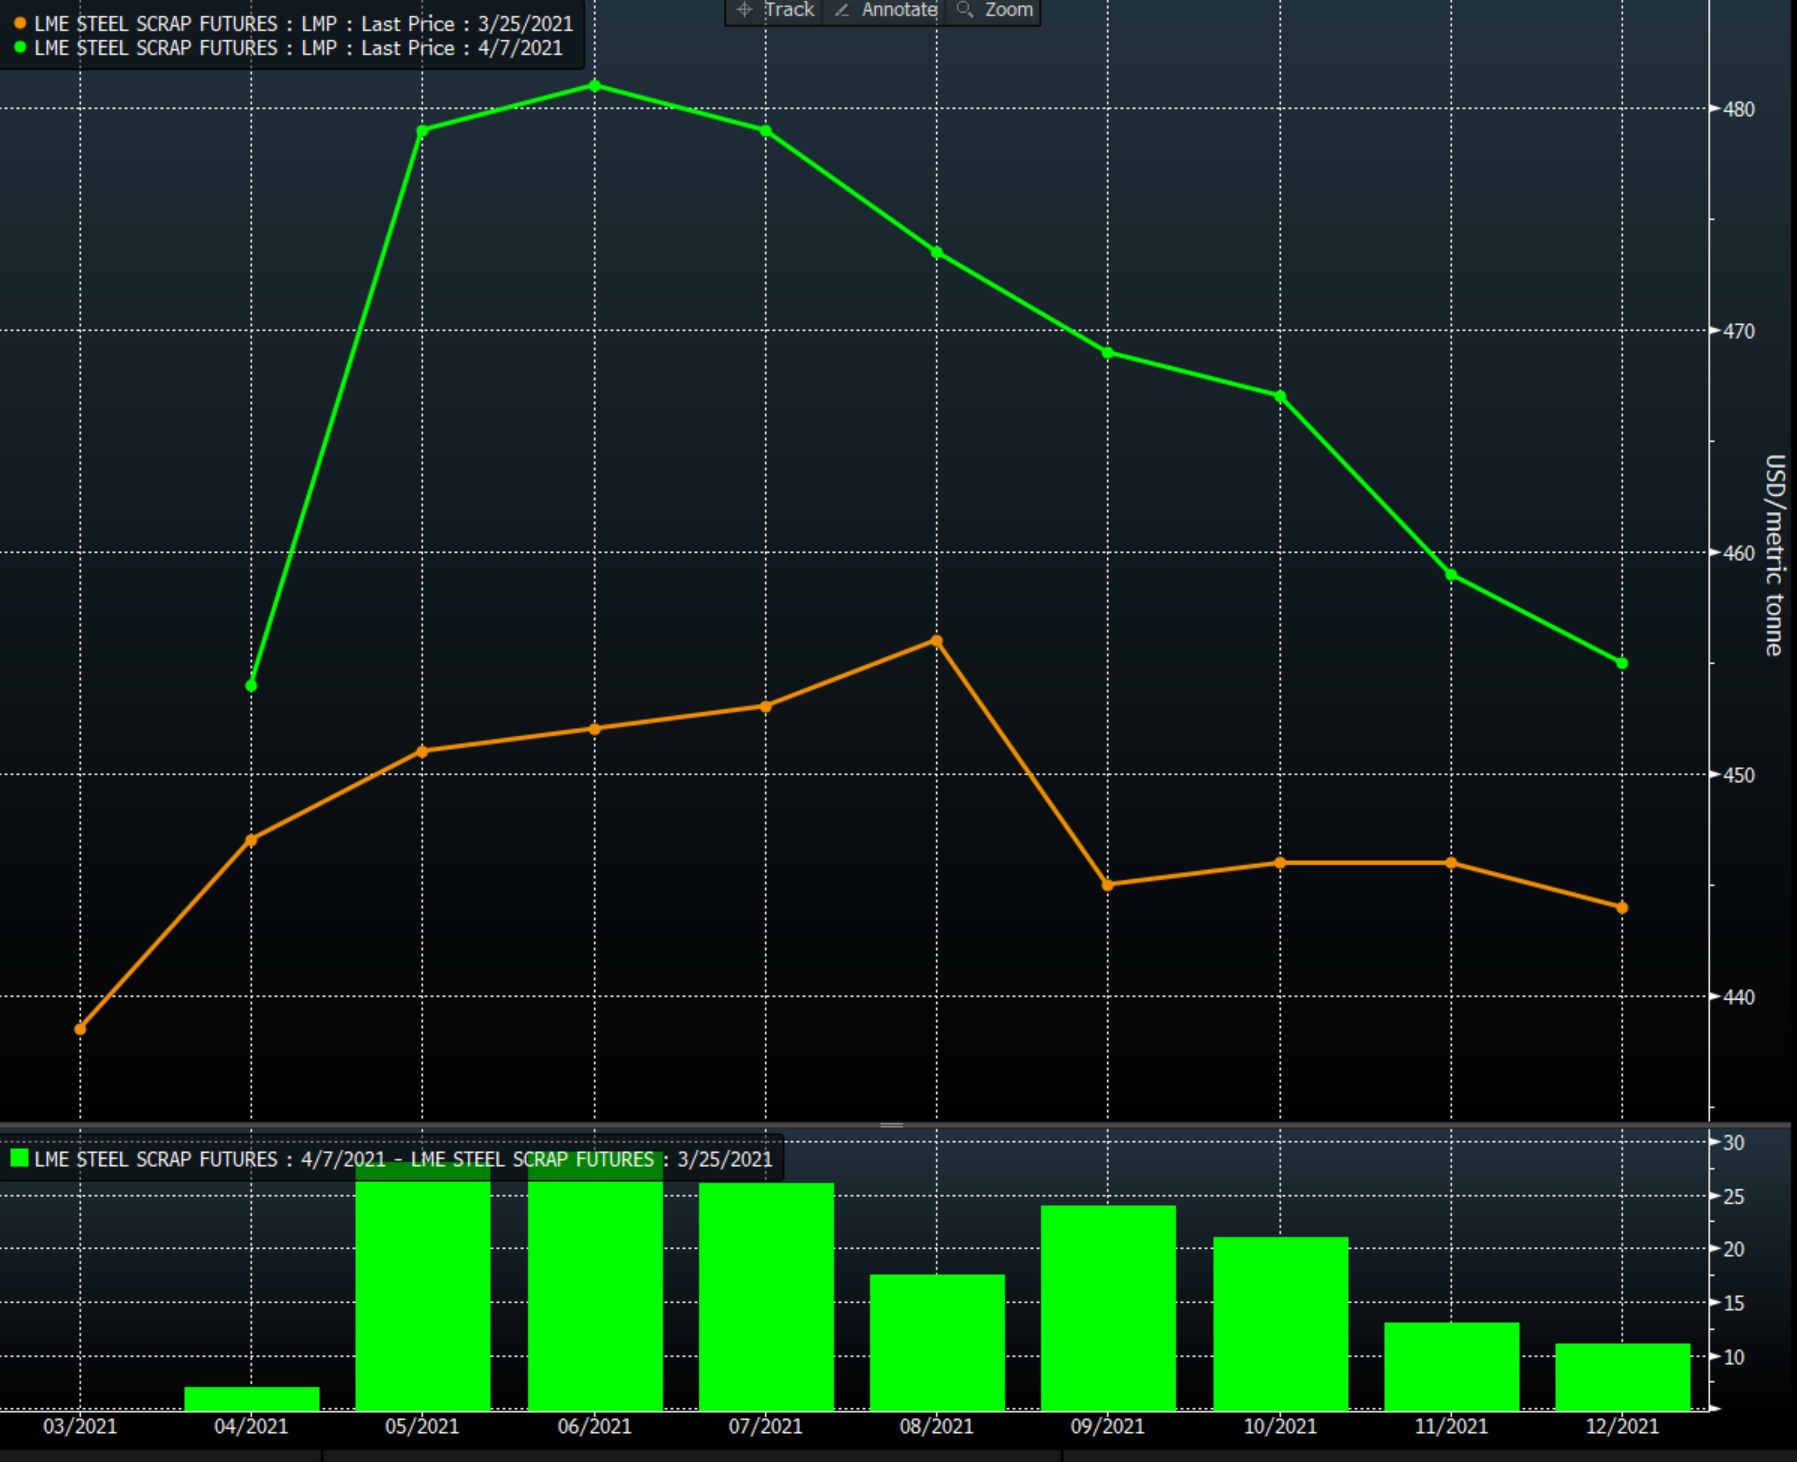The height and width of the screenshot is (1462, 1797).
Task: Click orange line peak point at 08/2021
Action: [x=936, y=641]
